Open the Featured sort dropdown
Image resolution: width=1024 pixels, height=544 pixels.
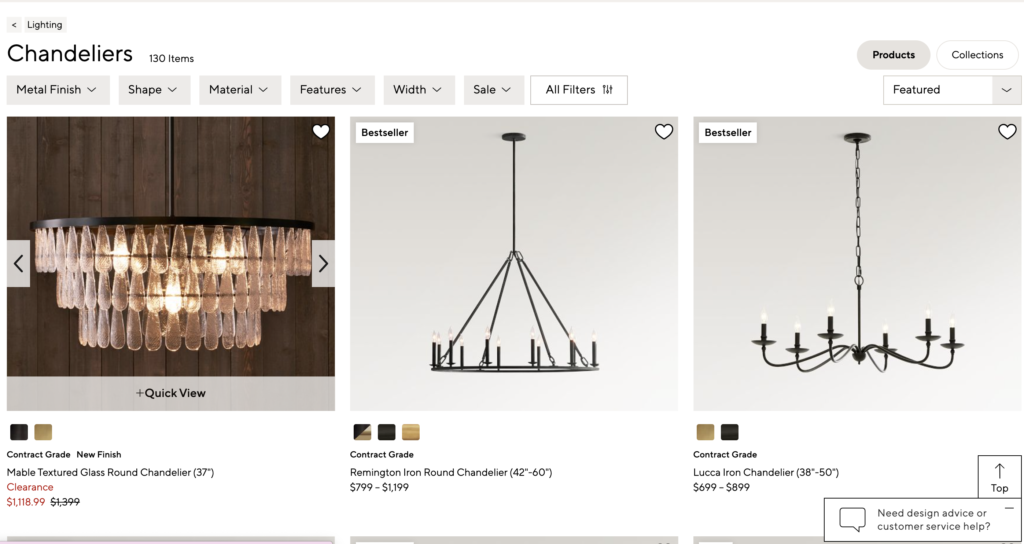[x=952, y=89]
